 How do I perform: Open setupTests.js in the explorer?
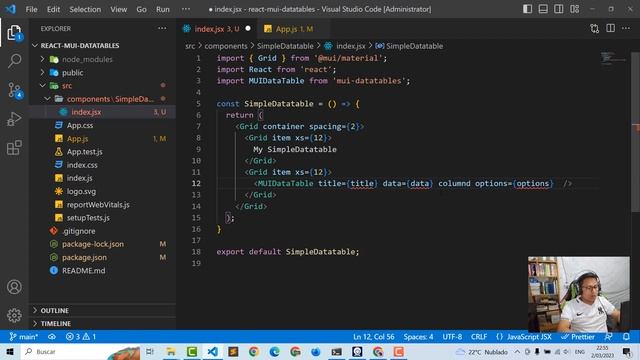tap(102, 218)
